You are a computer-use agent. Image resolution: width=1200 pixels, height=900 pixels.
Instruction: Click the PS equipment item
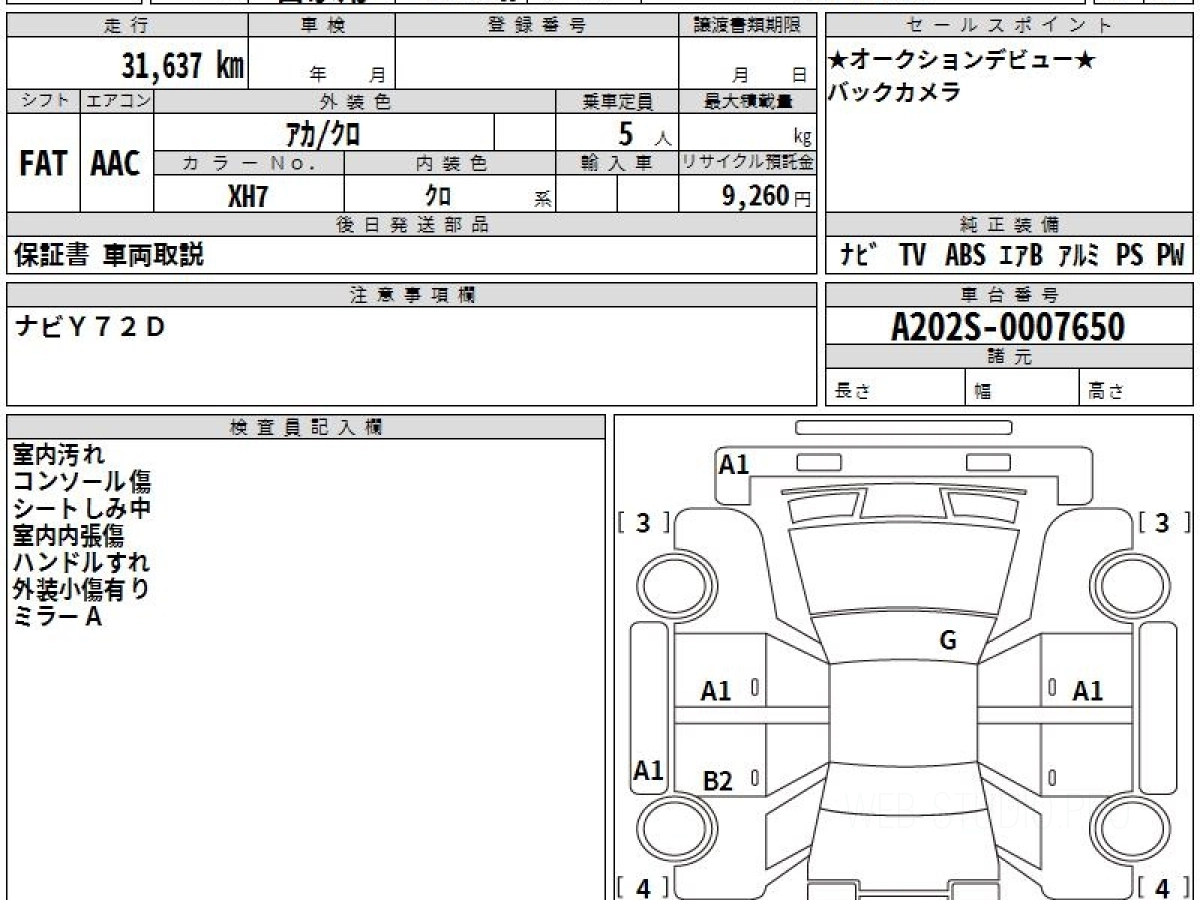point(1130,255)
